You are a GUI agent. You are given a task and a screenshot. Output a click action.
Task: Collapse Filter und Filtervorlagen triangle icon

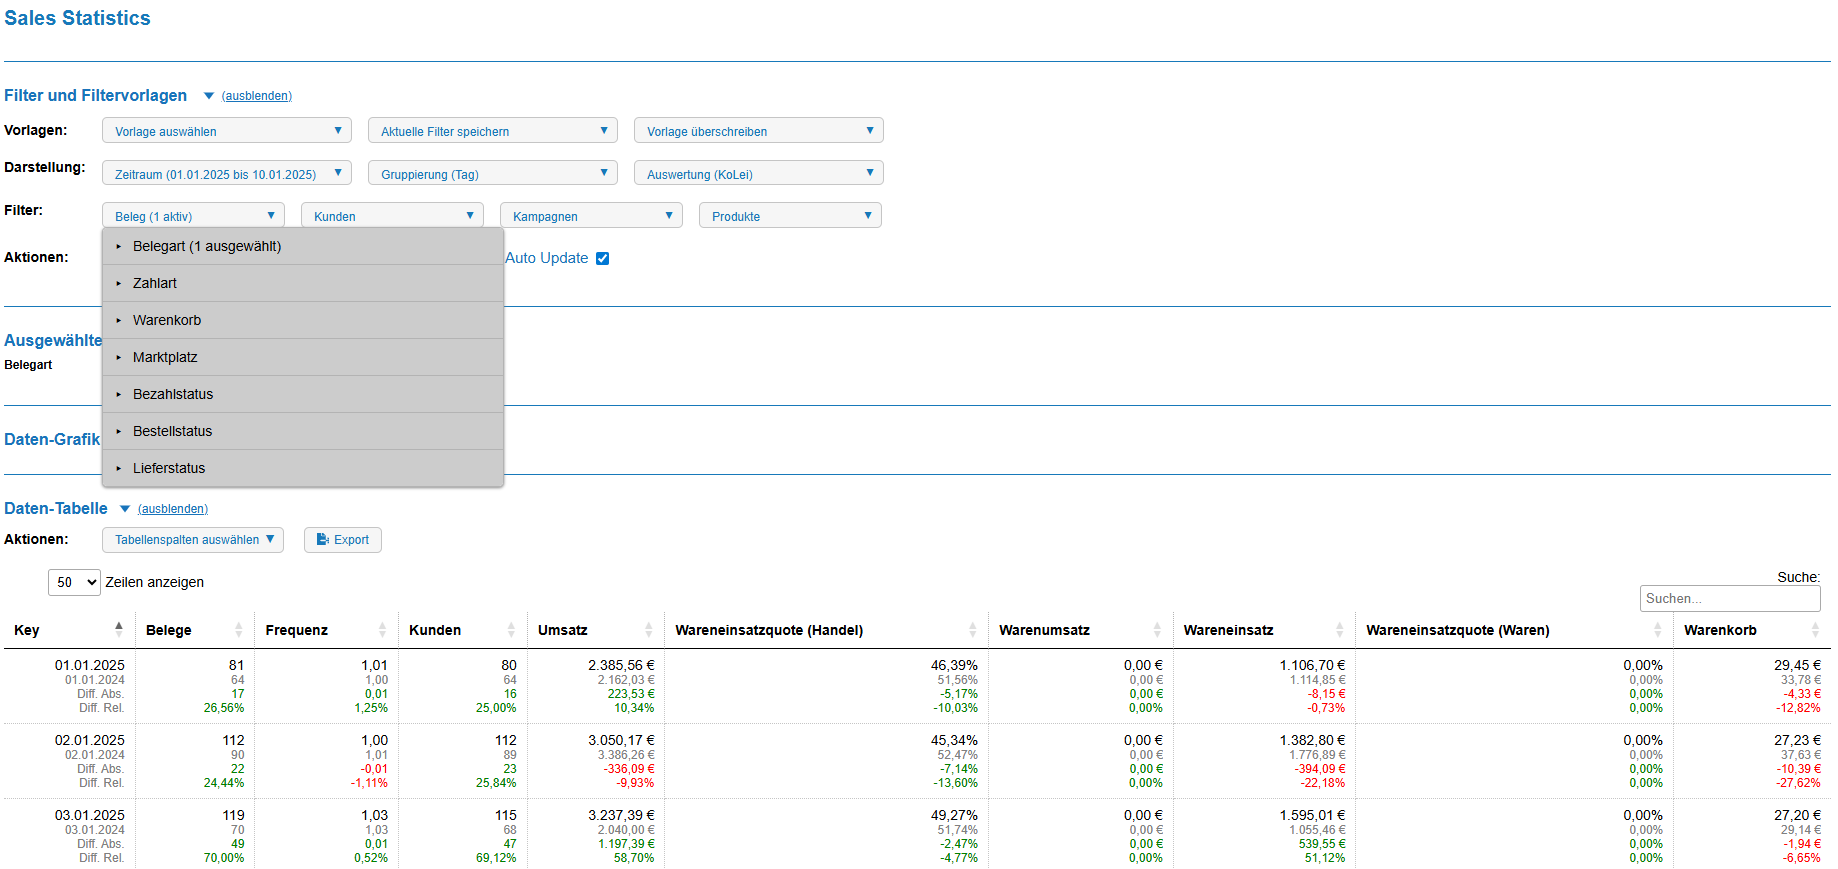(209, 96)
